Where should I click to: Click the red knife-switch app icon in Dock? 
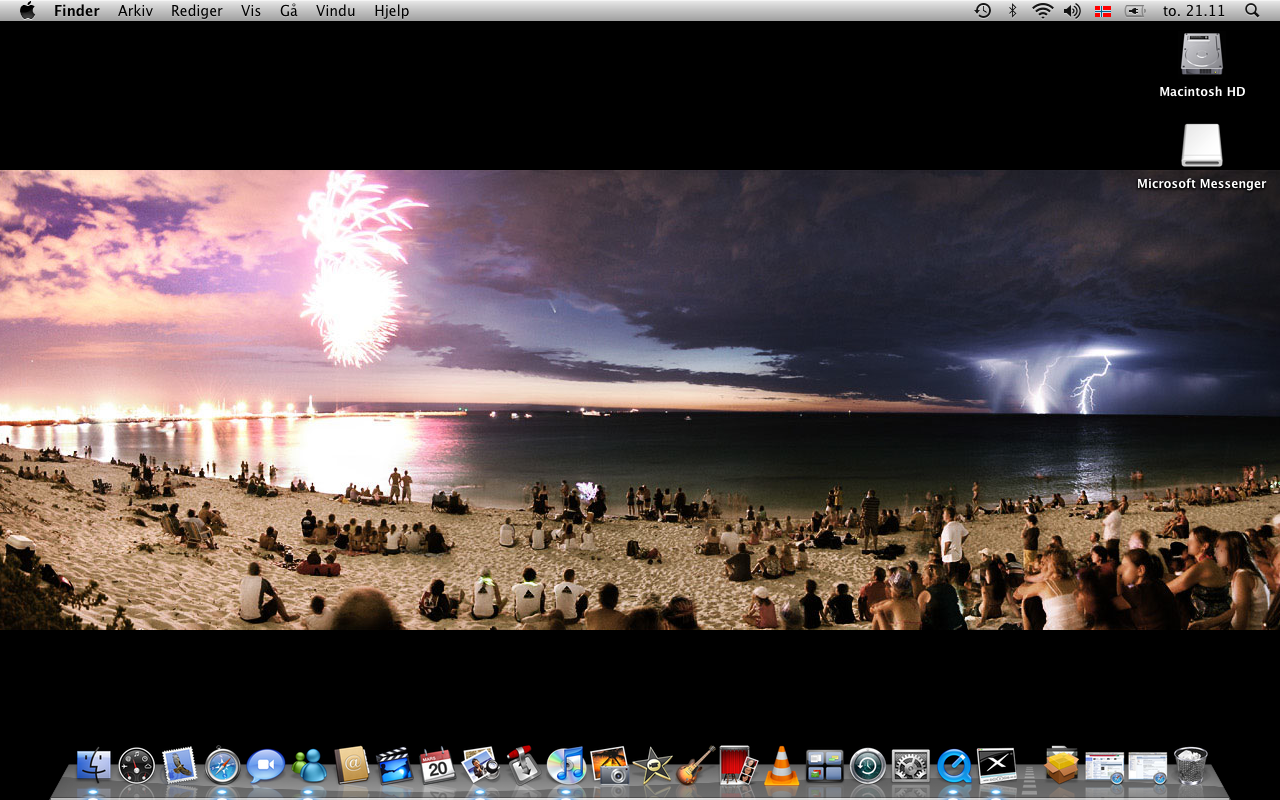[x=524, y=766]
